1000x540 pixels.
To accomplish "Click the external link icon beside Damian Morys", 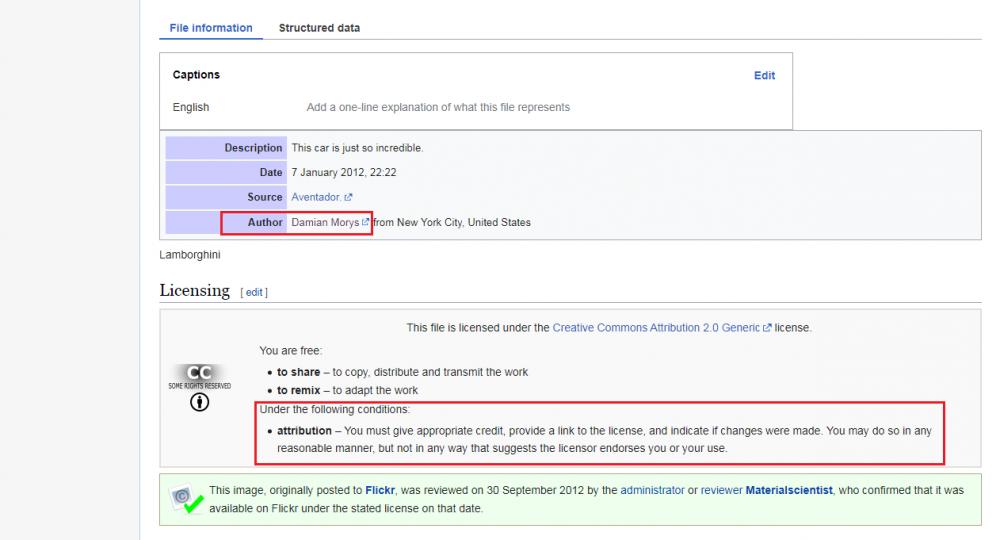I will point(365,222).
